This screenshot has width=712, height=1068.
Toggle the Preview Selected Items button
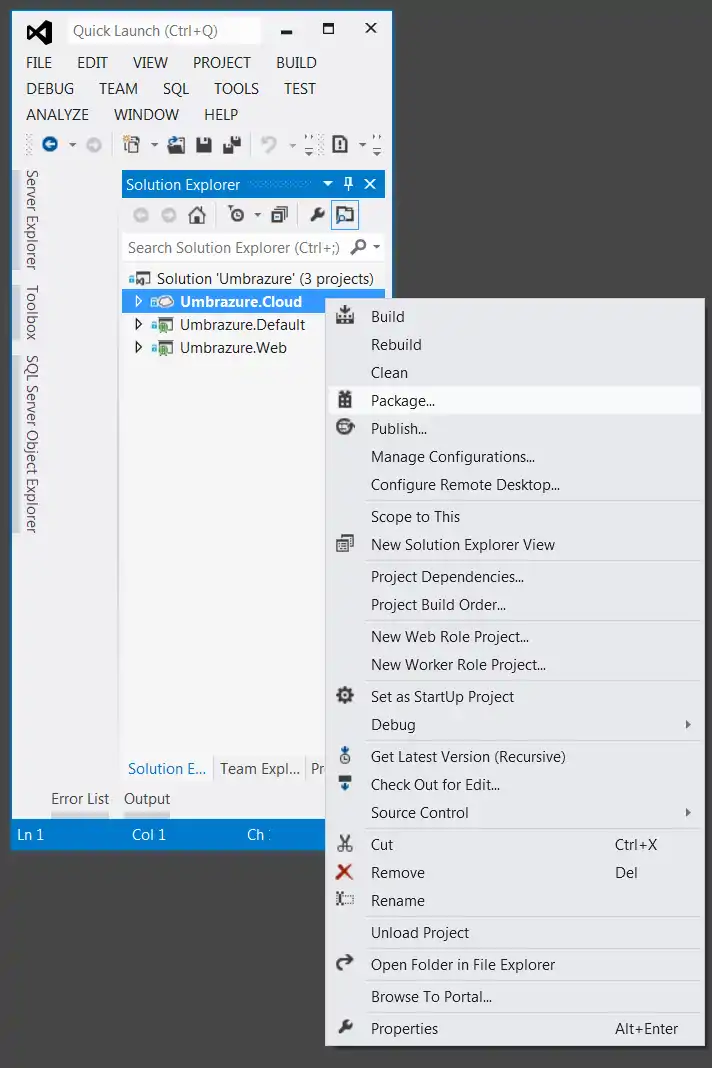coord(345,215)
